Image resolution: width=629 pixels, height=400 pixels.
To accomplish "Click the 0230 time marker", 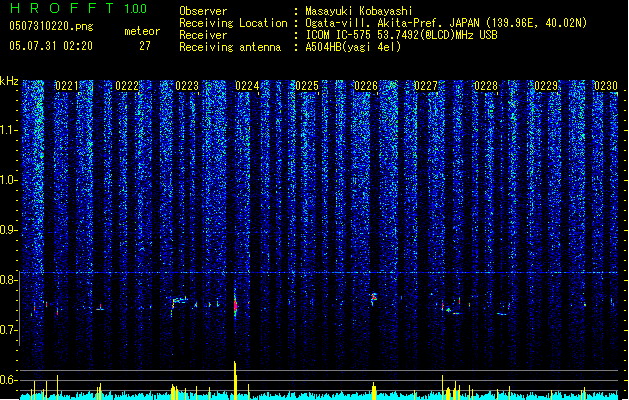I will (606, 86).
